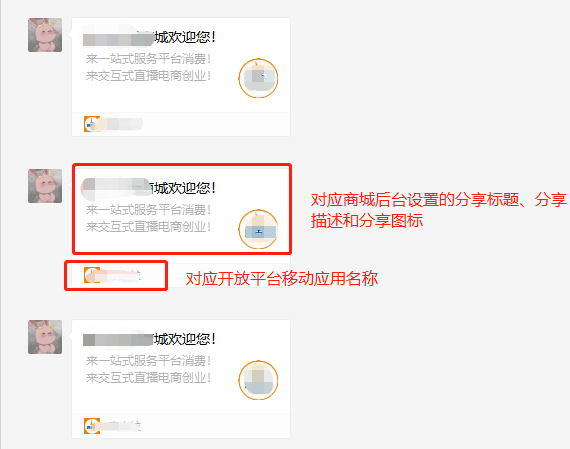This screenshot has height=449, width=570.
Task: Click the blurred app name under last card
Action: tap(121, 426)
